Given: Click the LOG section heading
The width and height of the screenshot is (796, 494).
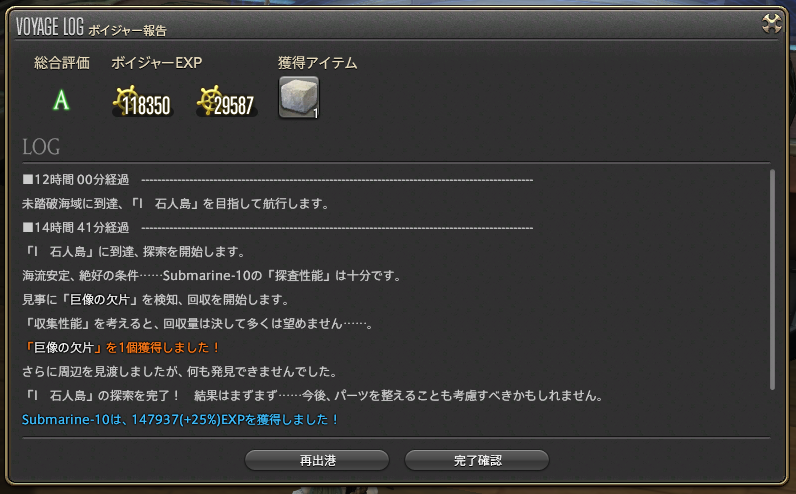Looking at the screenshot, I should tap(41, 147).
